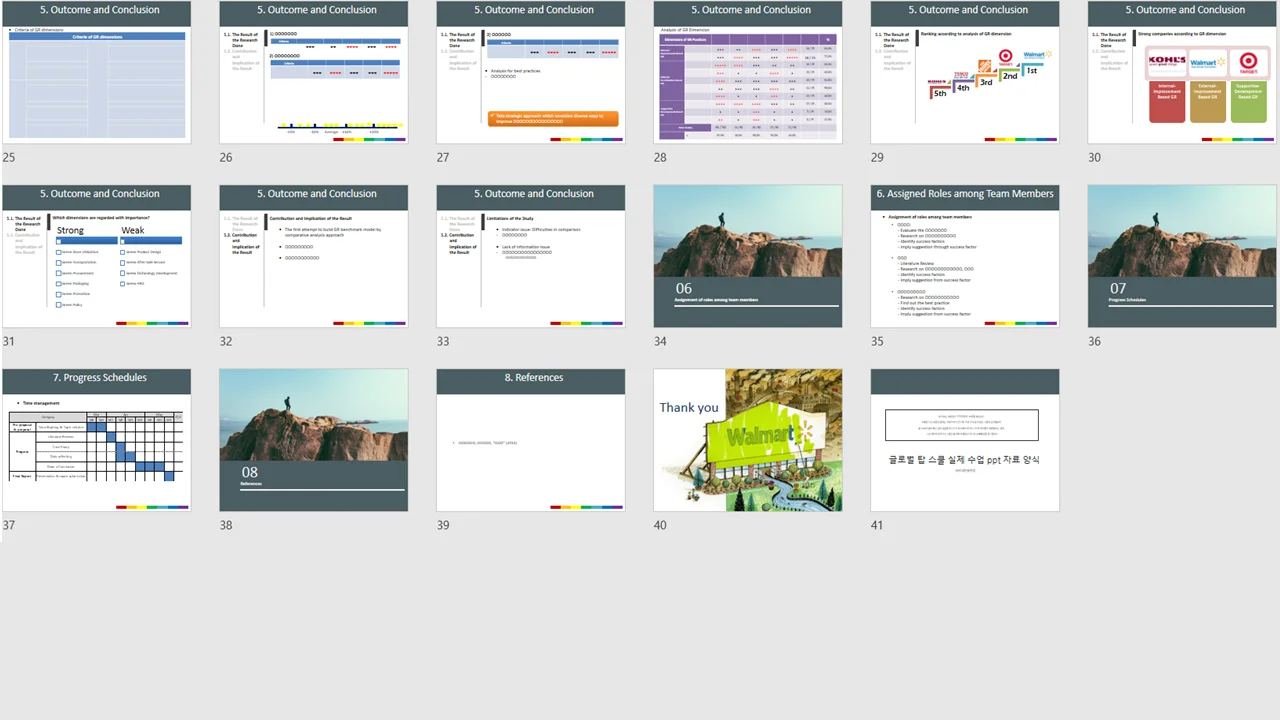This screenshot has width=1280, height=720.
Task: Click slide number label 37
Action: tap(9, 525)
